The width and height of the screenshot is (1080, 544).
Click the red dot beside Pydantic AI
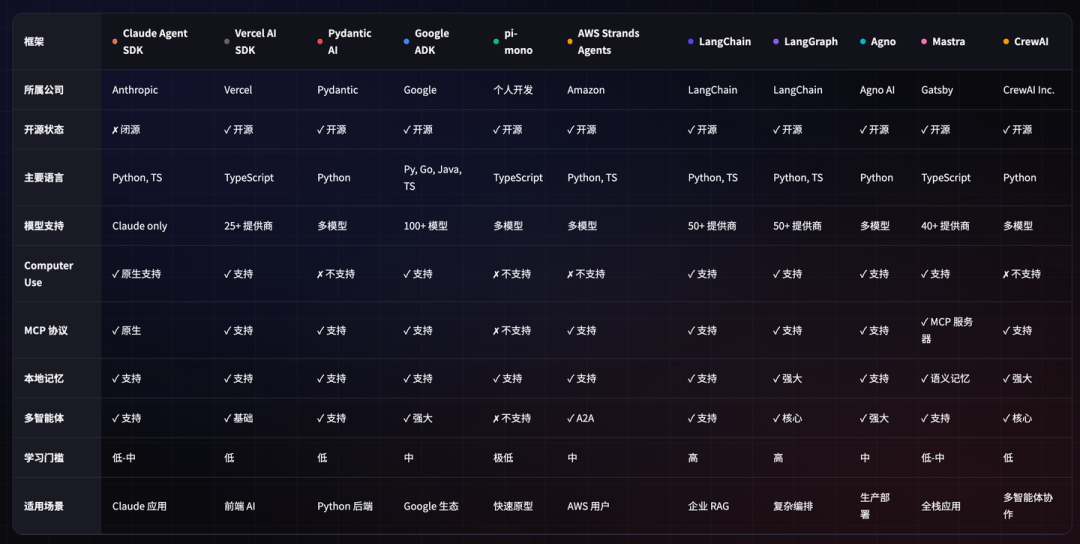[320, 41]
